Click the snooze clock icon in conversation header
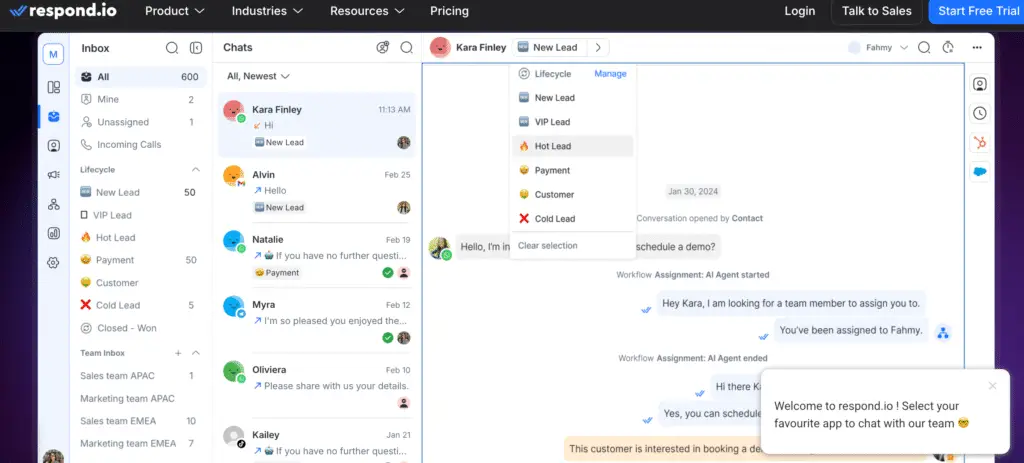 (948, 47)
